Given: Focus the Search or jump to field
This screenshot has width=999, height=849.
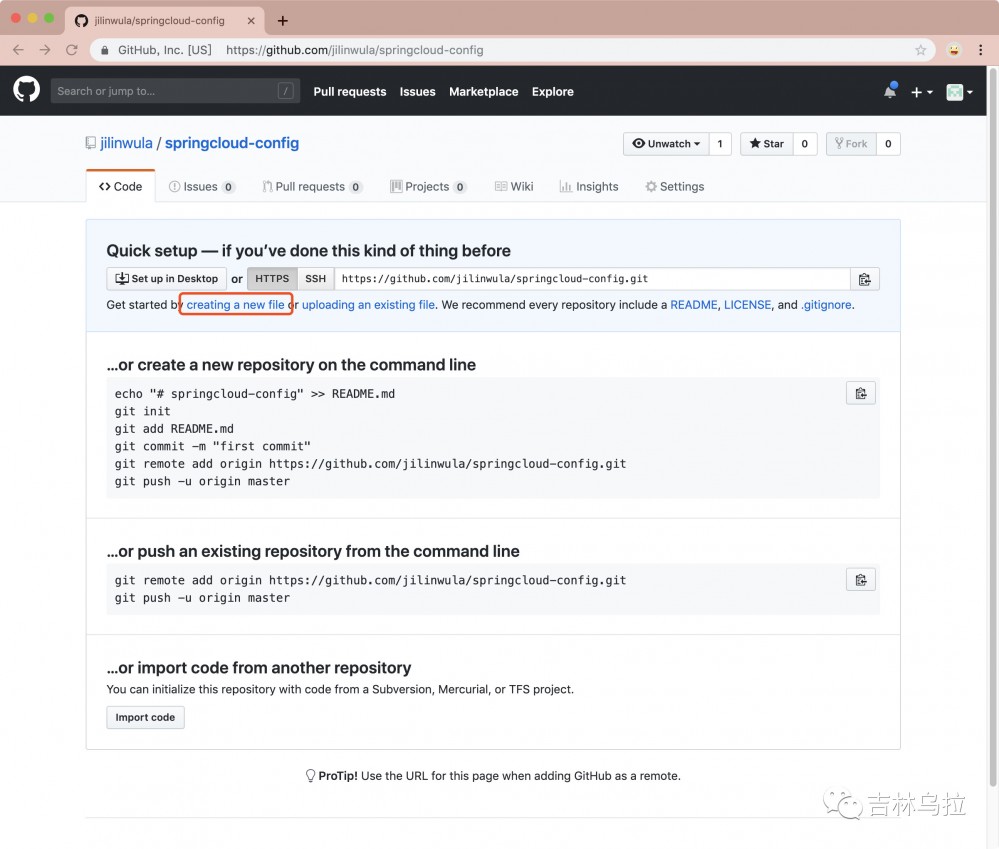Looking at the screenshot, I should tap(175, 91).
